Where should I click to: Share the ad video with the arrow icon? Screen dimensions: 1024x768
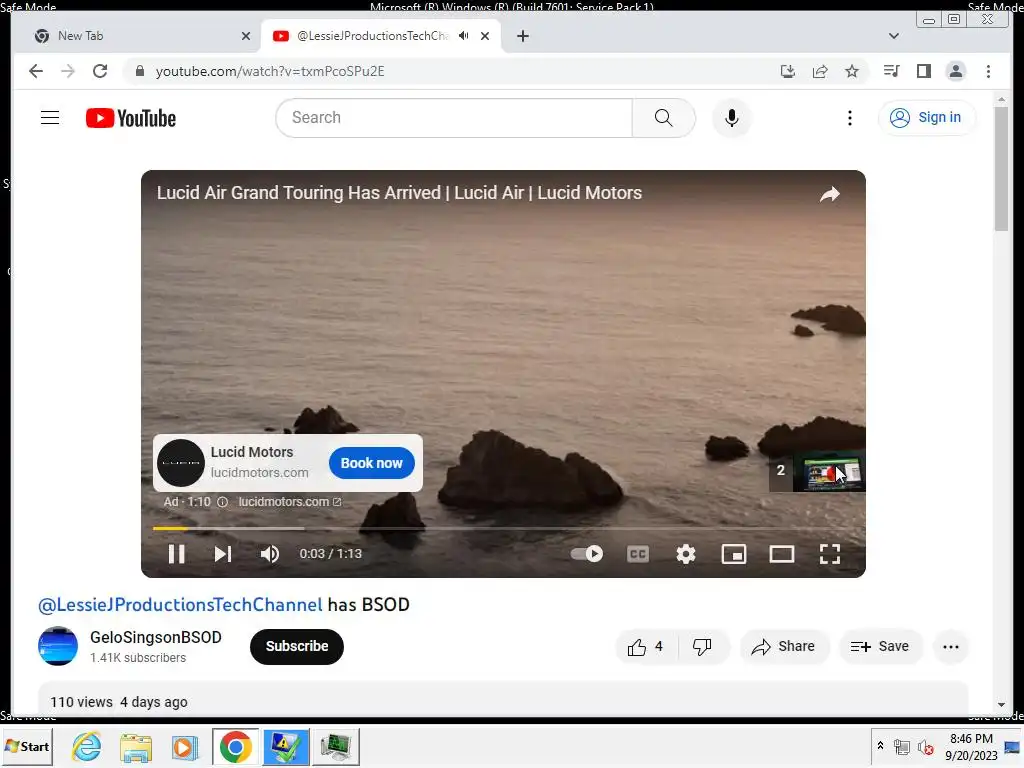pos(829,194)
